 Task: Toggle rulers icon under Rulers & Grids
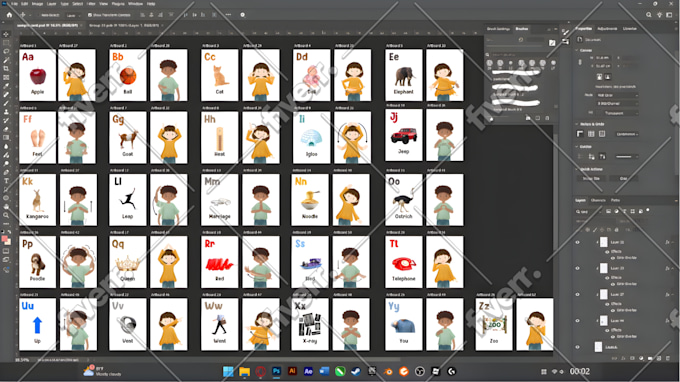pyautogui.click(x=580, y=134)
